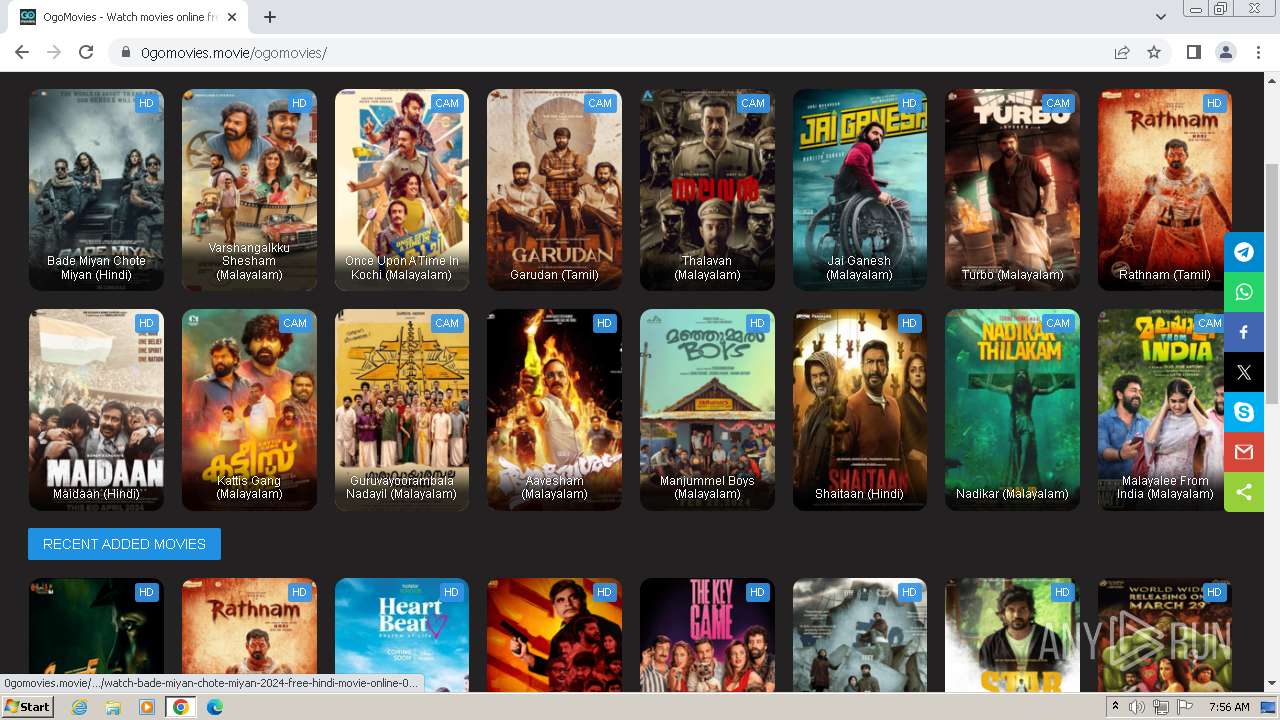Open Rathnam poster in recent added row

pos(249,635)
